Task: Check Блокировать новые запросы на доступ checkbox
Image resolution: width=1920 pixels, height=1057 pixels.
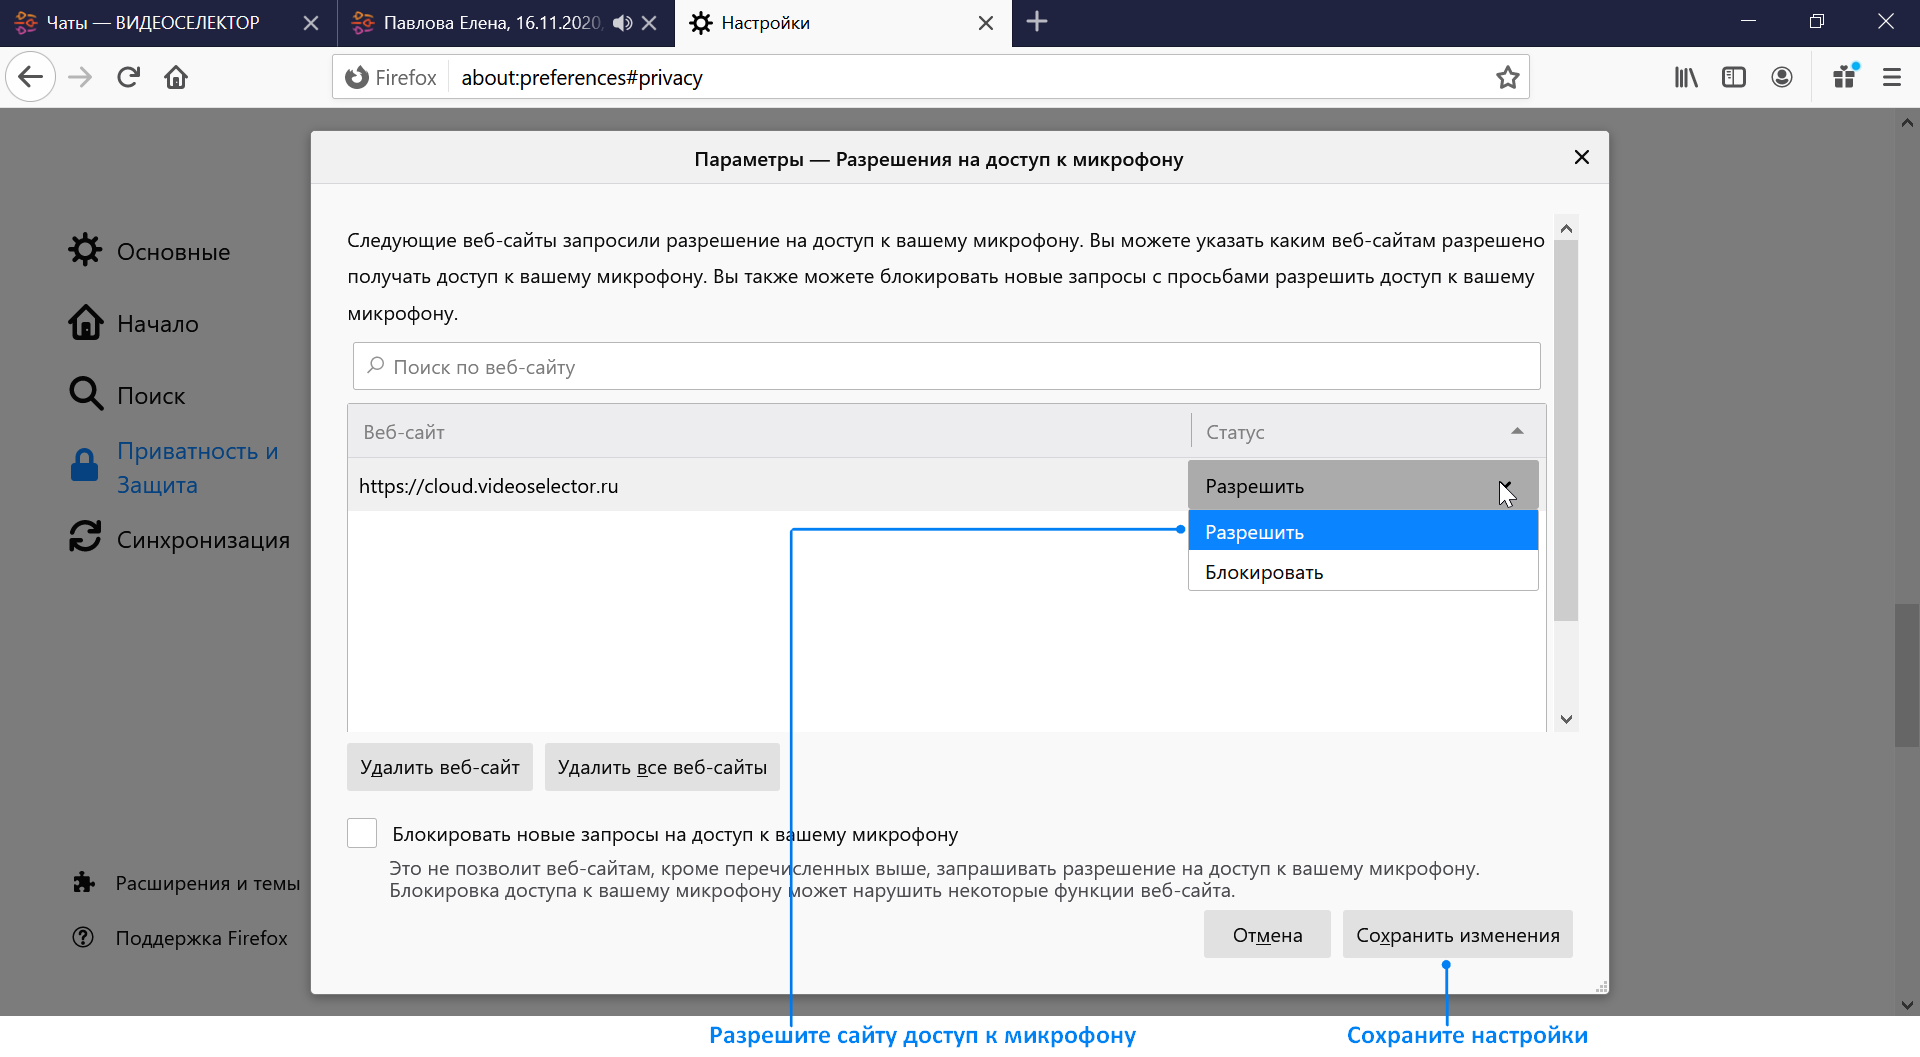Action: (x=362, y=833)
